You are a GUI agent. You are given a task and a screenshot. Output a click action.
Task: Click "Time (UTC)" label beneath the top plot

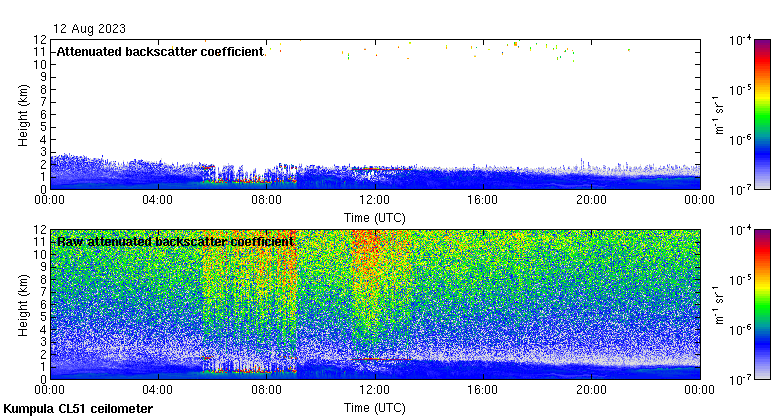pos(375,217)
